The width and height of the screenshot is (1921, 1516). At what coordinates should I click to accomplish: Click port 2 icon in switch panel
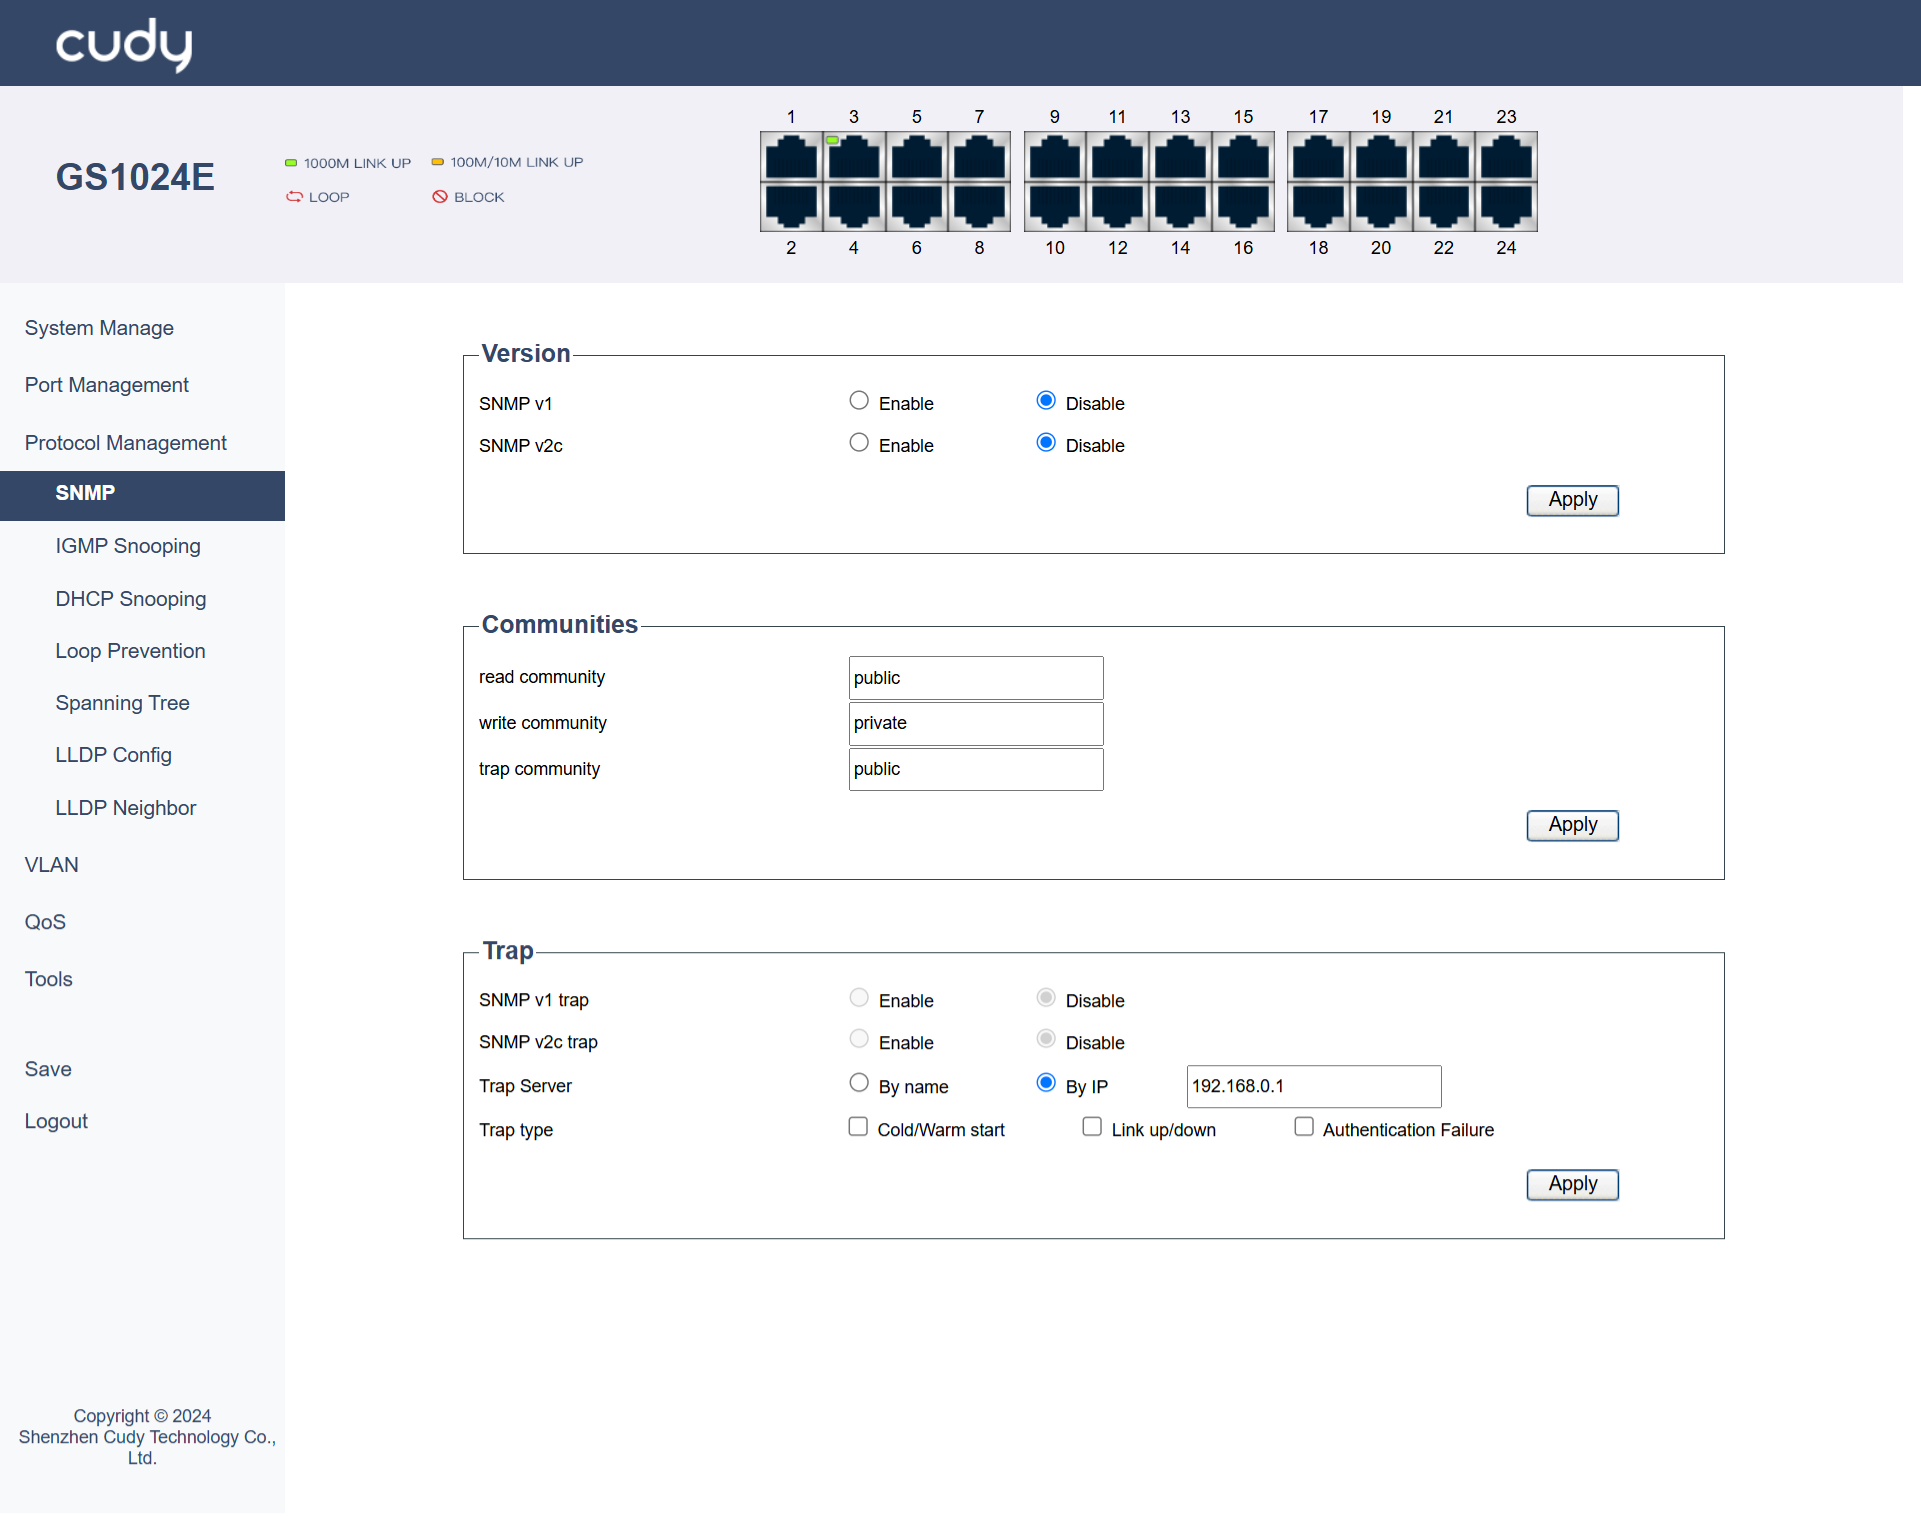pyautogui.click(x=791, y=206)
